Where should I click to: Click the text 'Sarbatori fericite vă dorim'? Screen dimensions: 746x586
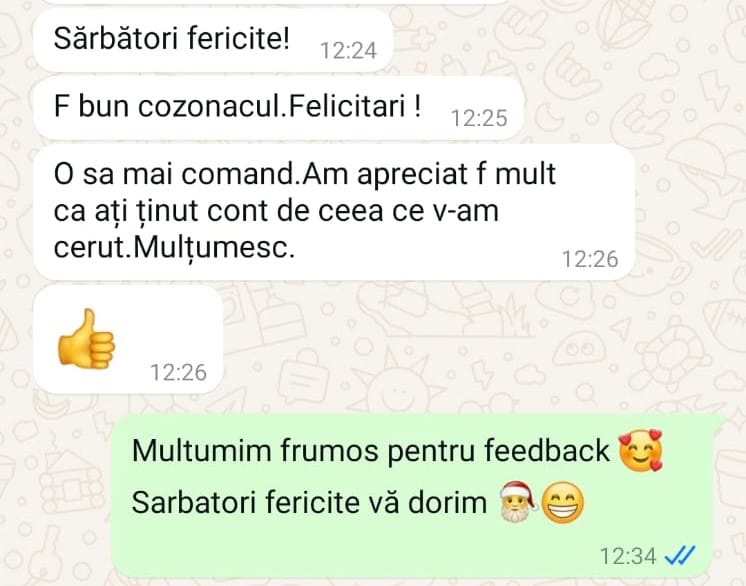pos(309,502)
